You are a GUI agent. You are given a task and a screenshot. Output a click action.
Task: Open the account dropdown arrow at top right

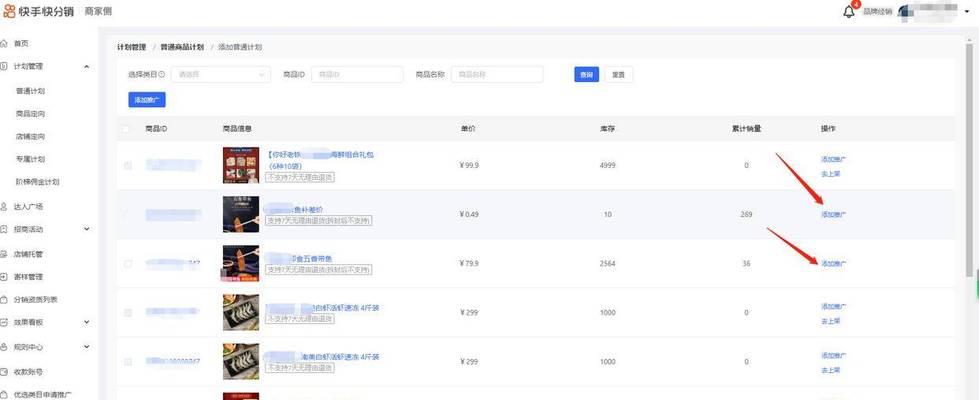(967, 12)
